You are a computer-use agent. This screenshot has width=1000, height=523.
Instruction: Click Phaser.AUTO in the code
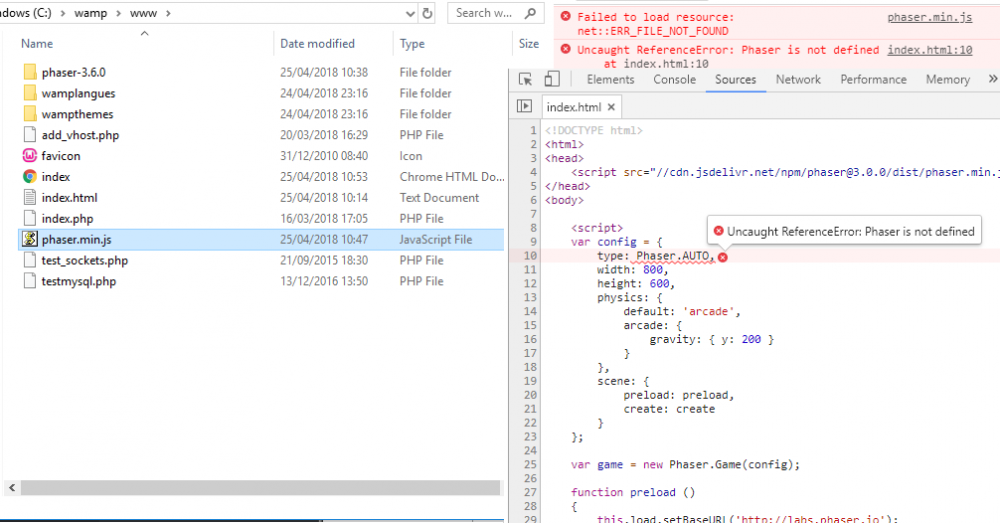[673, 256]
